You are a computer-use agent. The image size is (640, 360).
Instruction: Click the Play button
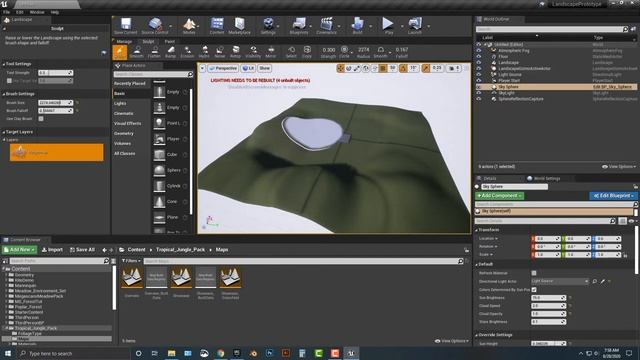tap(388, 26)
